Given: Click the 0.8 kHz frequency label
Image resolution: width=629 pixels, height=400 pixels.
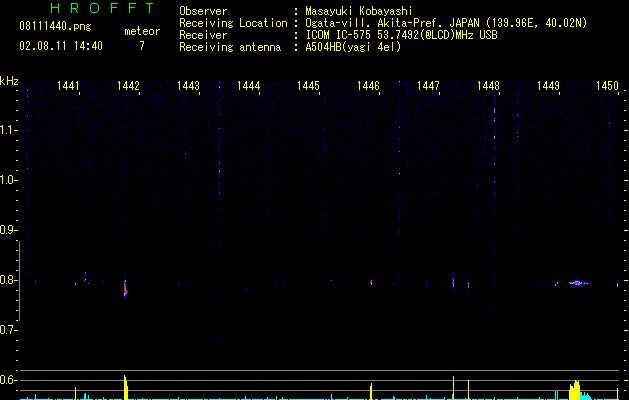Looking at the screenshot, I should (8, 280).
